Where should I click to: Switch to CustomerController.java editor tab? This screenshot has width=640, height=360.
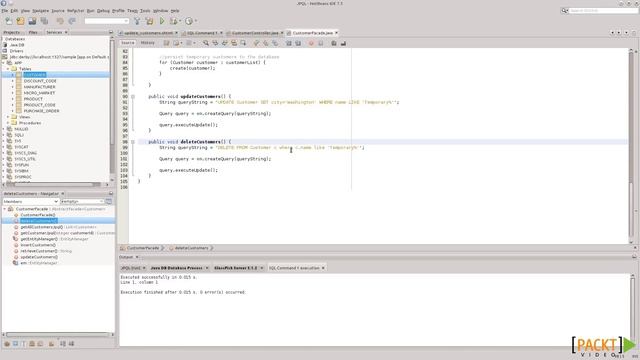(x=255, y=33)
